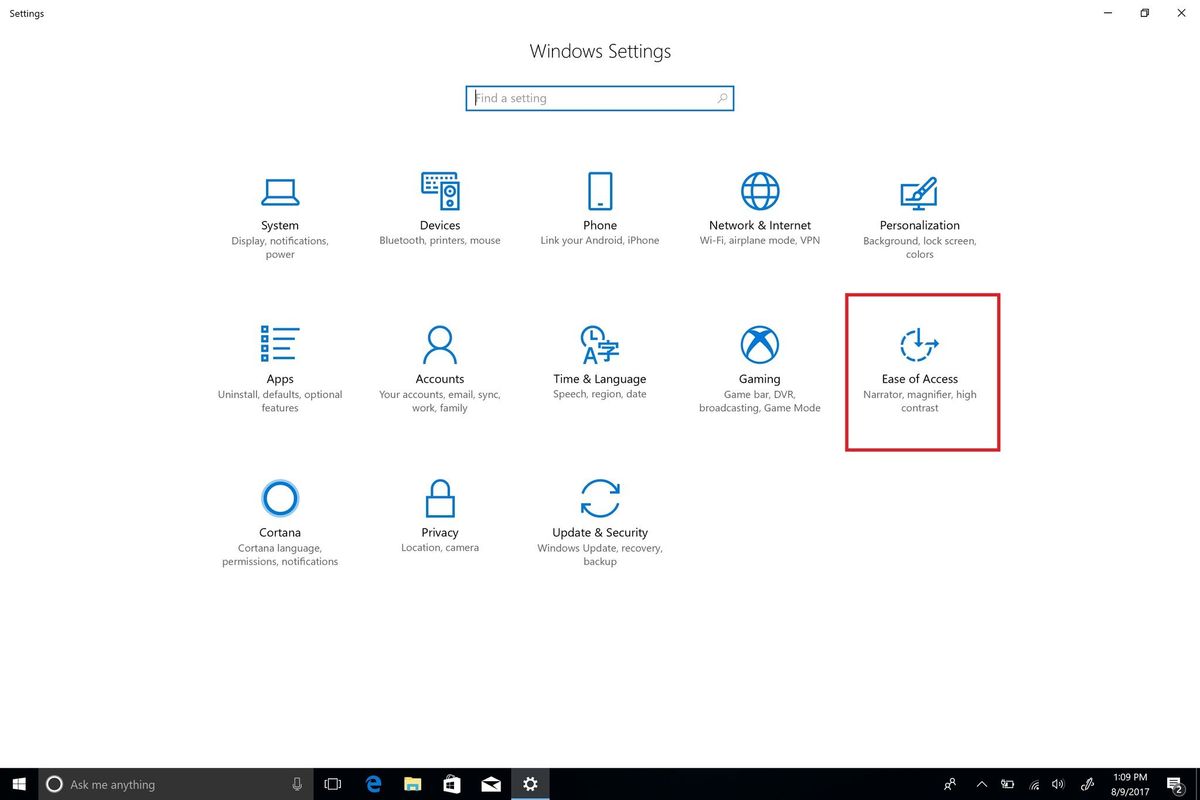Expand hidden icons in the system tray
This screenshot has height=800, width=1200.
tap(981, 784)
